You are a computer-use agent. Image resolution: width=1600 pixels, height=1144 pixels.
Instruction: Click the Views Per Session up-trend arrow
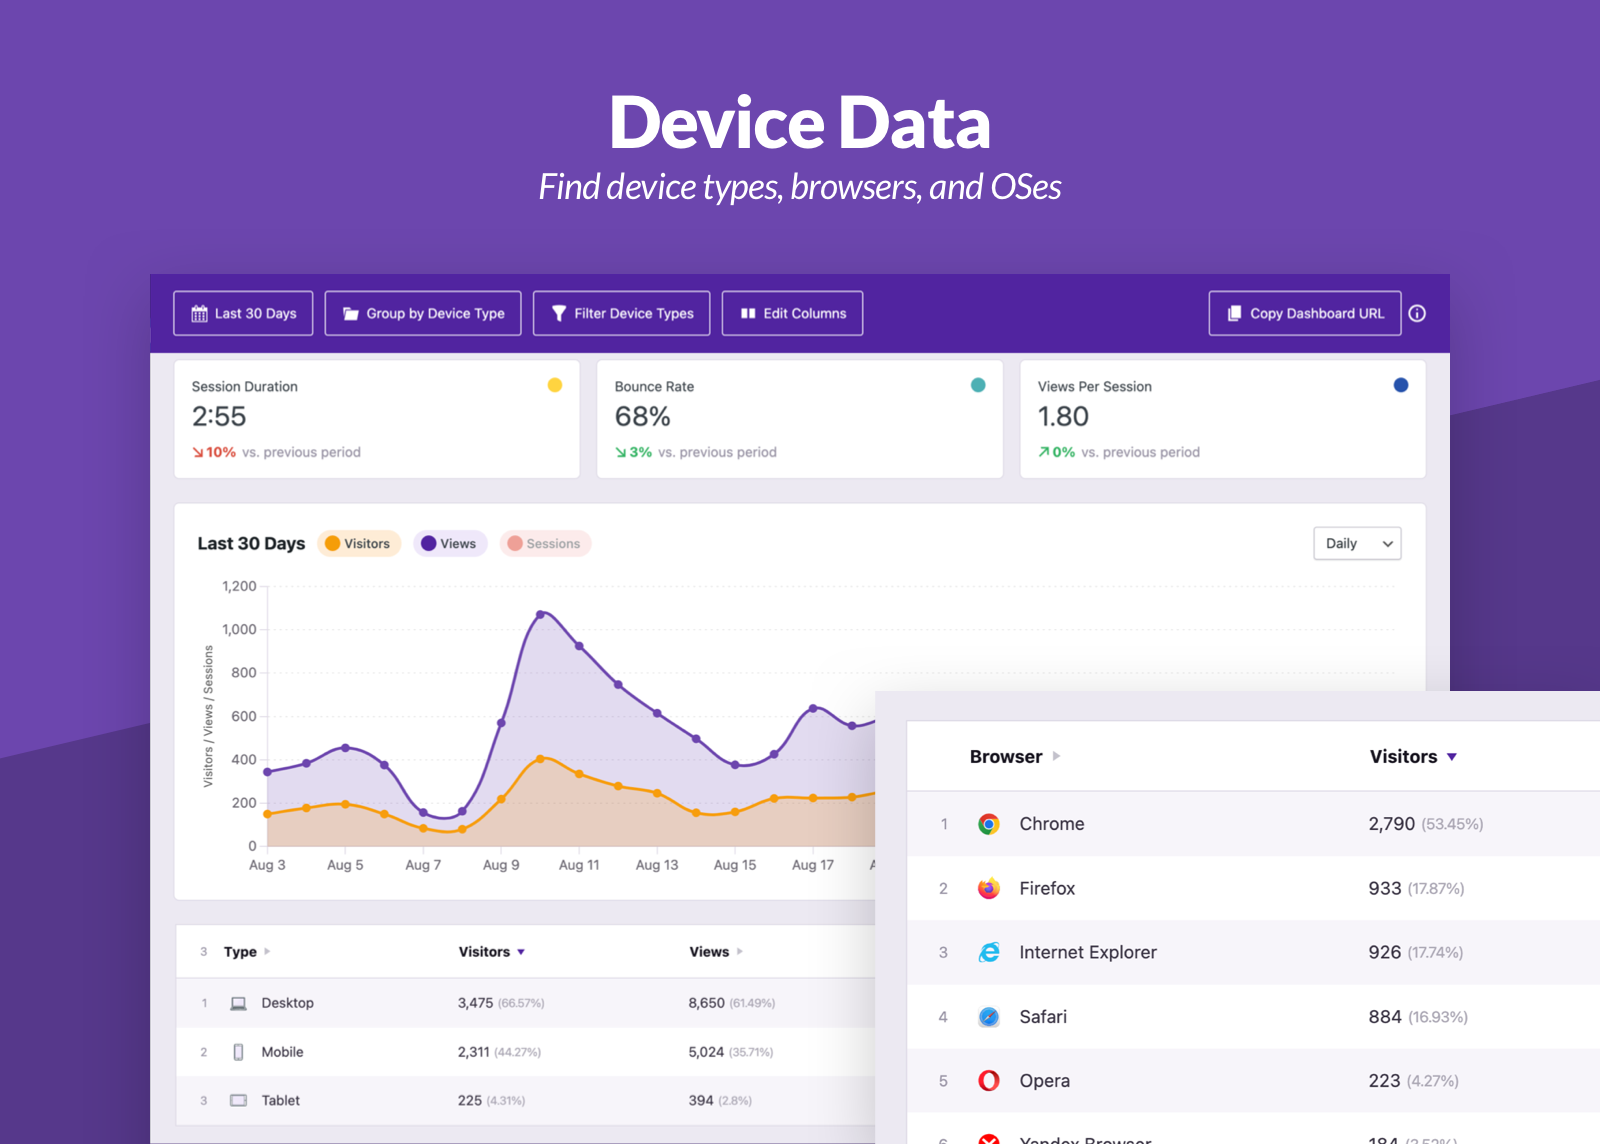tap(1044, 452)
